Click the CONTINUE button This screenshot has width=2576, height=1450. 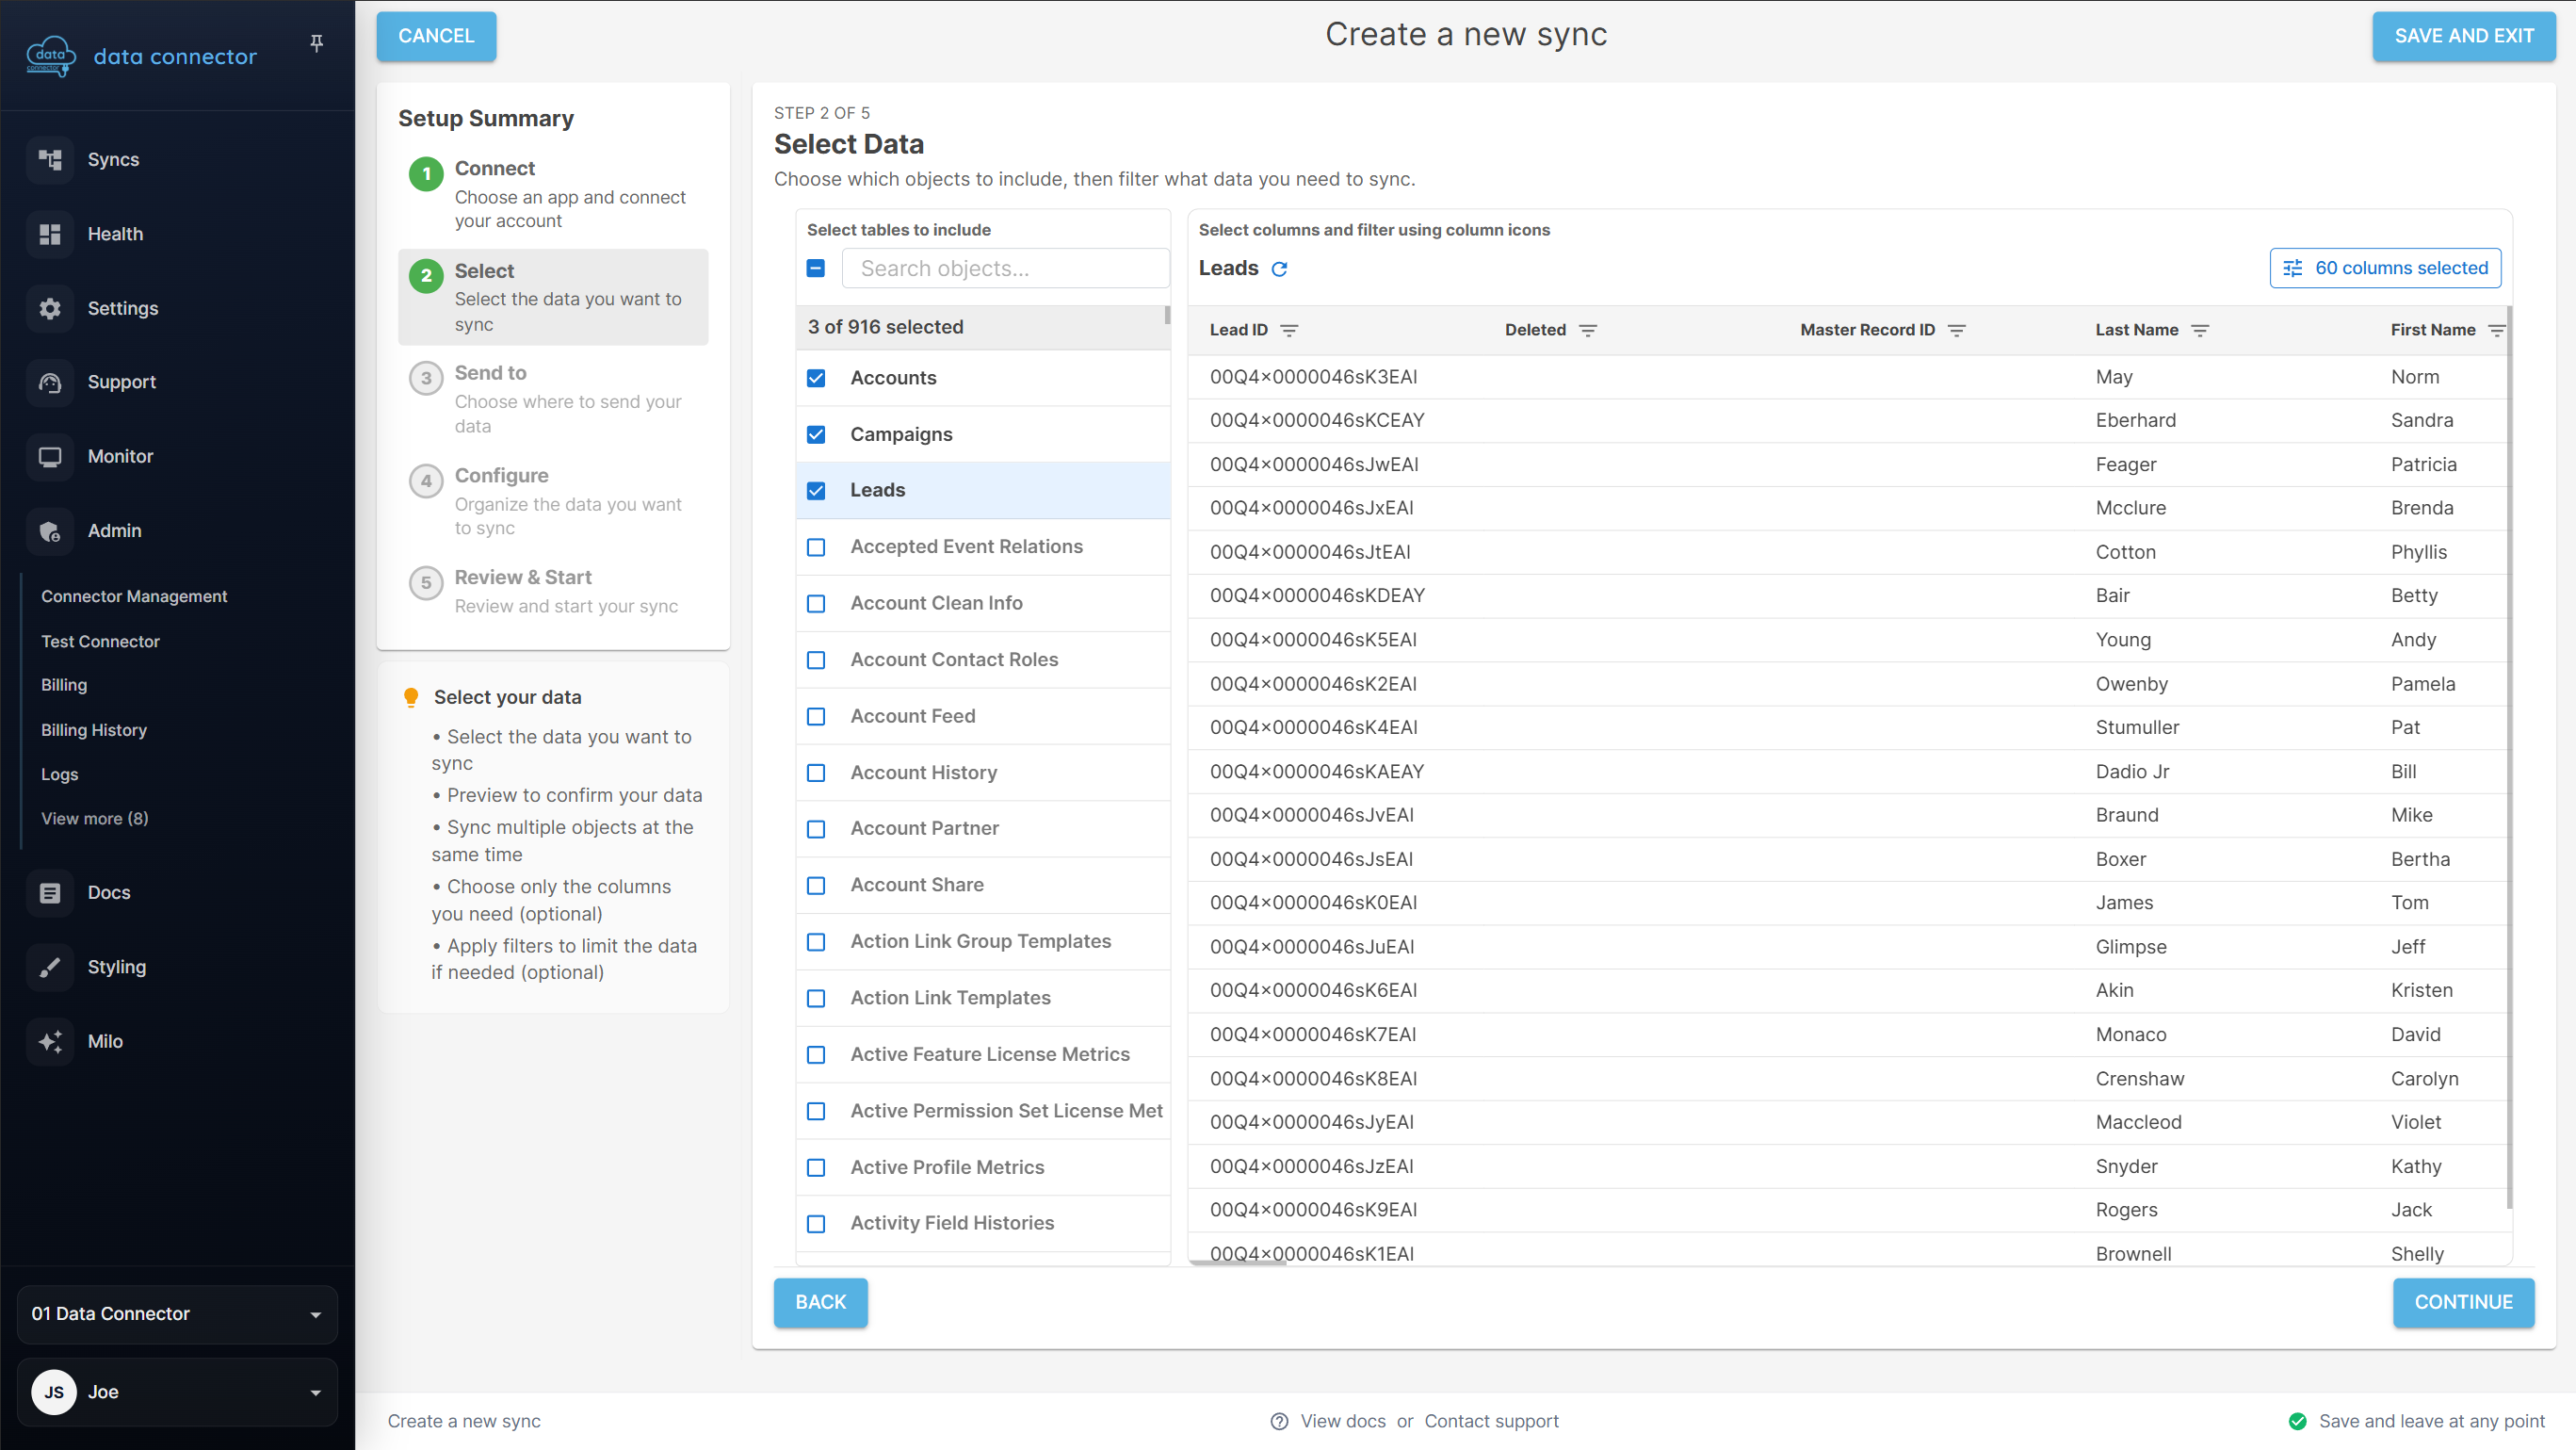(x=2463, y=1302)
